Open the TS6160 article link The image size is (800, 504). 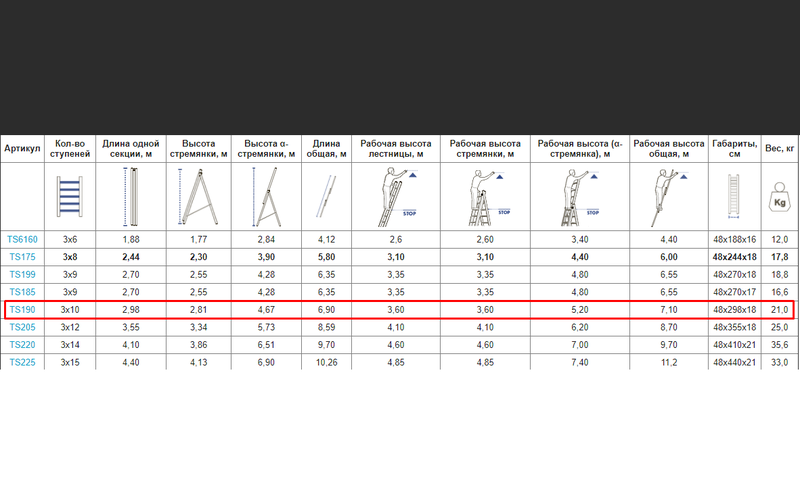tap(22, 239)
